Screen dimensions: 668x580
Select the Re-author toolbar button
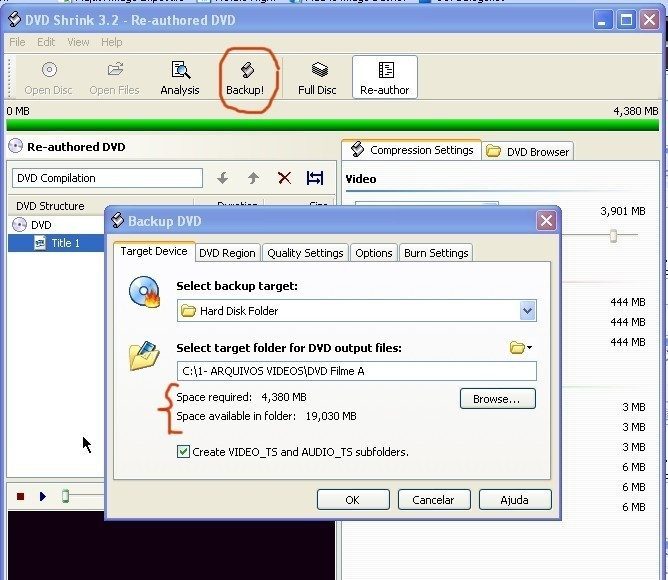coord(385,77)
